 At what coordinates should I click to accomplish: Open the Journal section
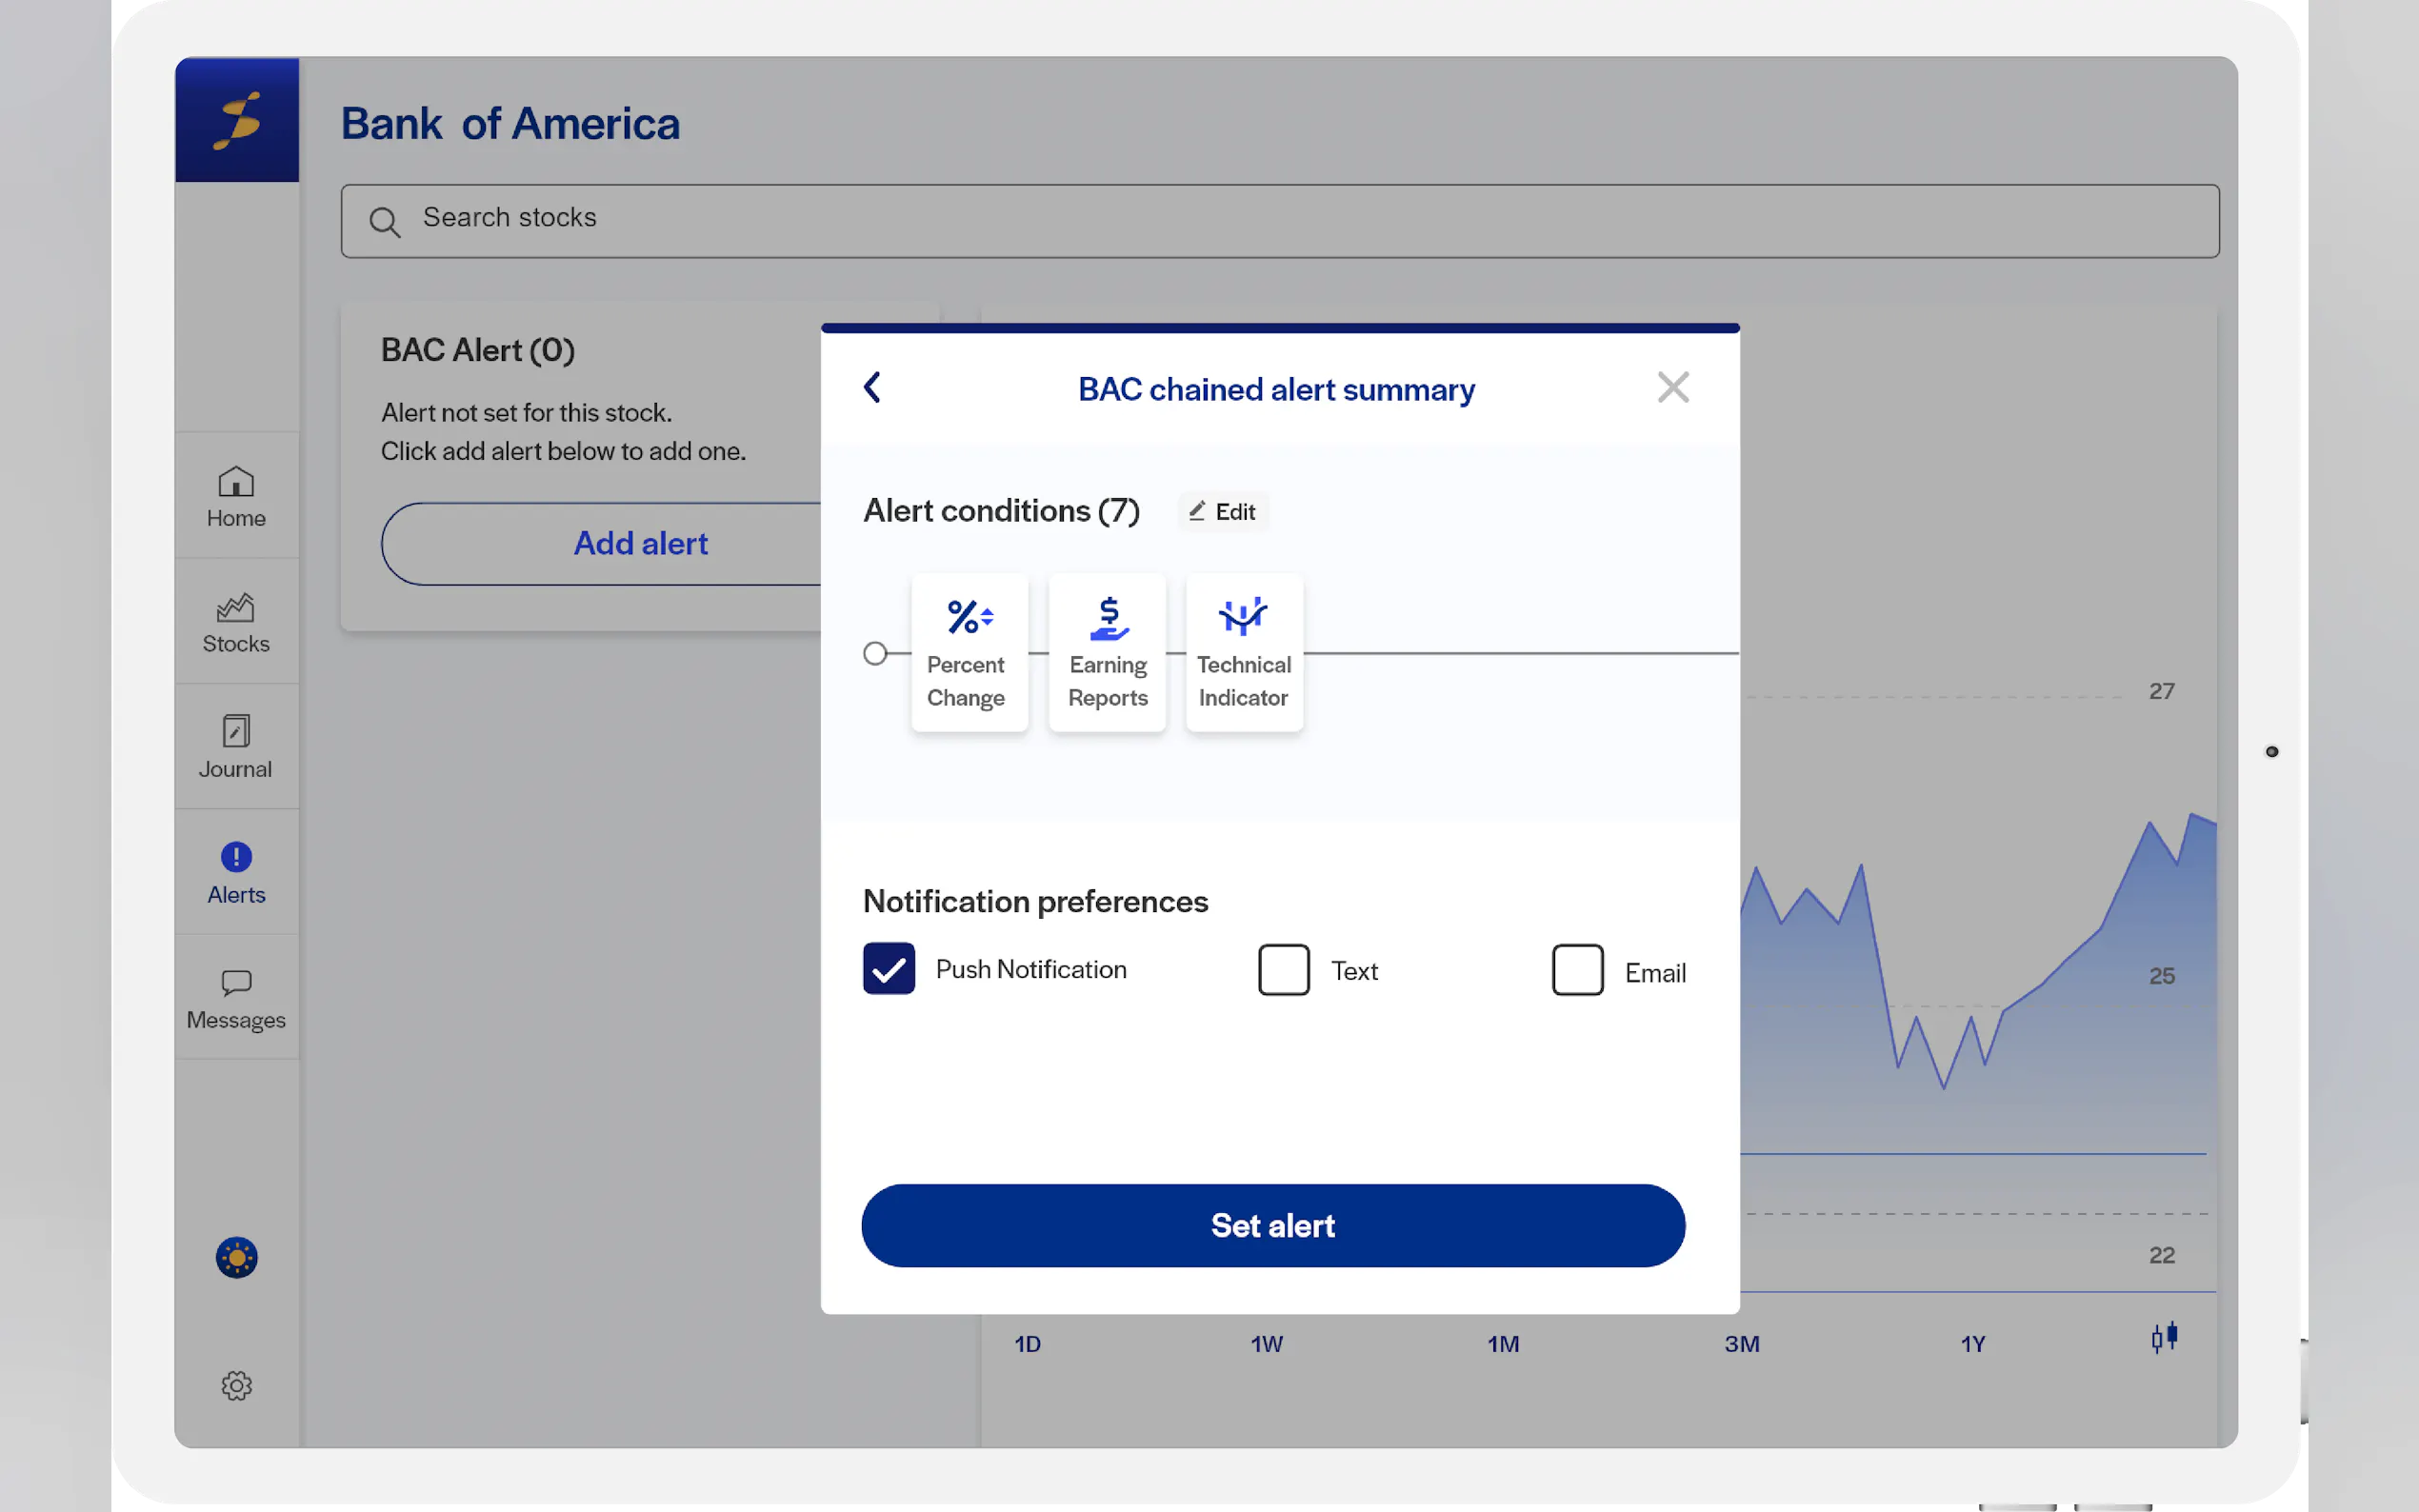click(236, 747)
